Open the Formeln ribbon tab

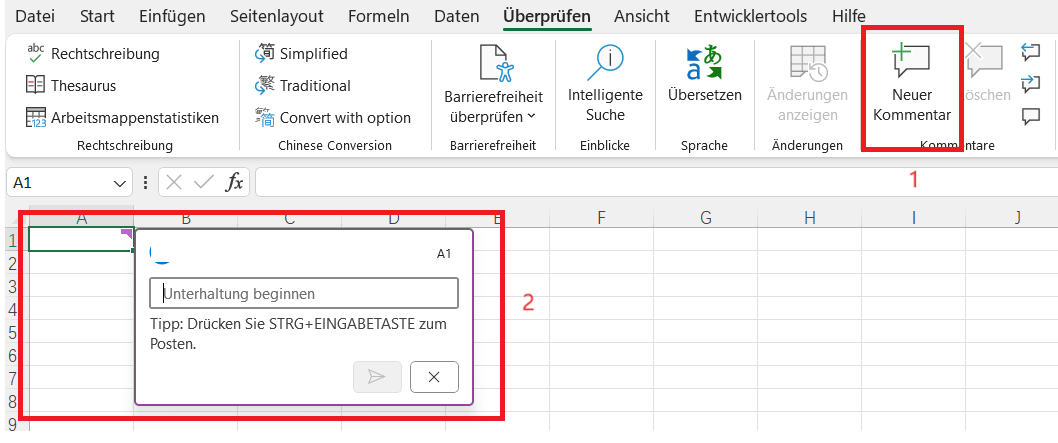click(x=379, y=16)
